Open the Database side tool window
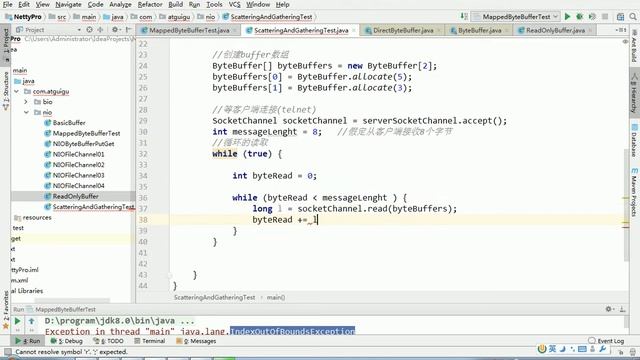Viewport: 640px width, 360px height. pos(634,140)
